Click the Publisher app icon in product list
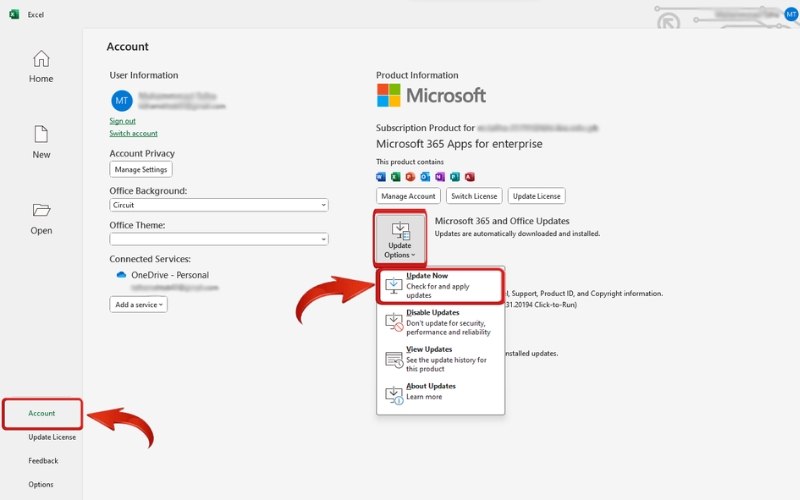This screenshot has height=500, width=800. coord(455,177)
